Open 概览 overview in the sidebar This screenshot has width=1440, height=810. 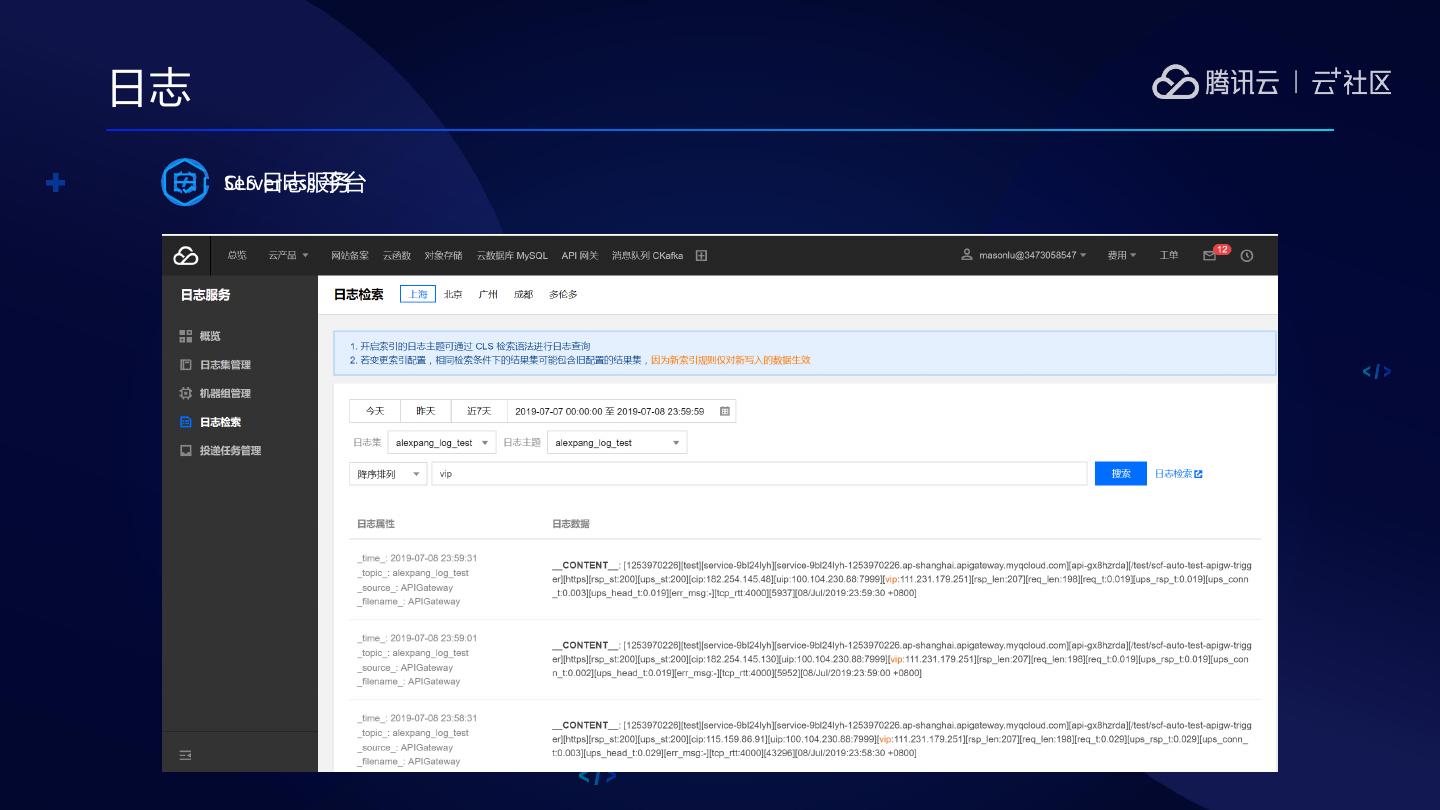(x=209, y=336)
